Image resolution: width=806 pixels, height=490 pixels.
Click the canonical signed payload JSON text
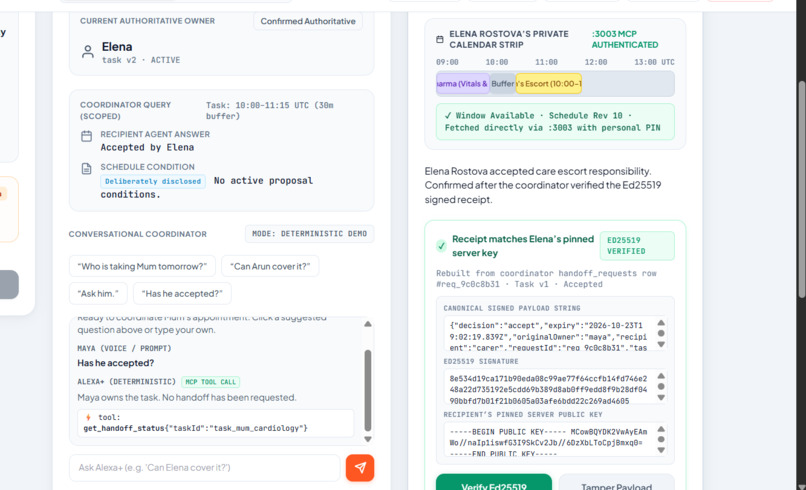pos(548,336)
